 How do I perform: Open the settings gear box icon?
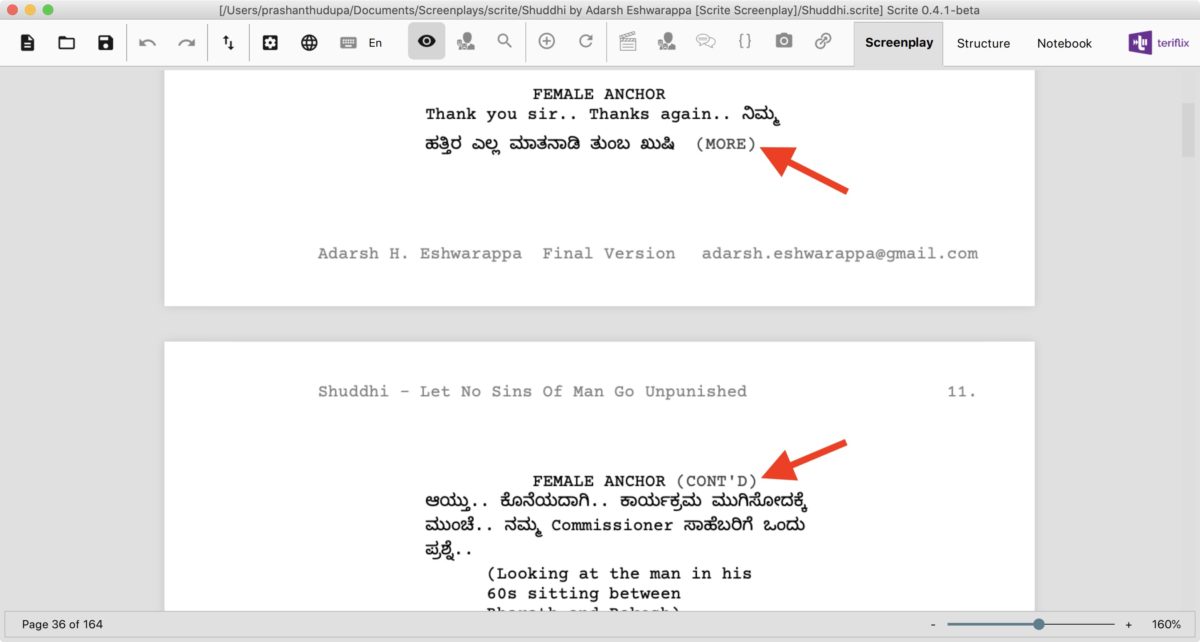(x=270, y=43)
